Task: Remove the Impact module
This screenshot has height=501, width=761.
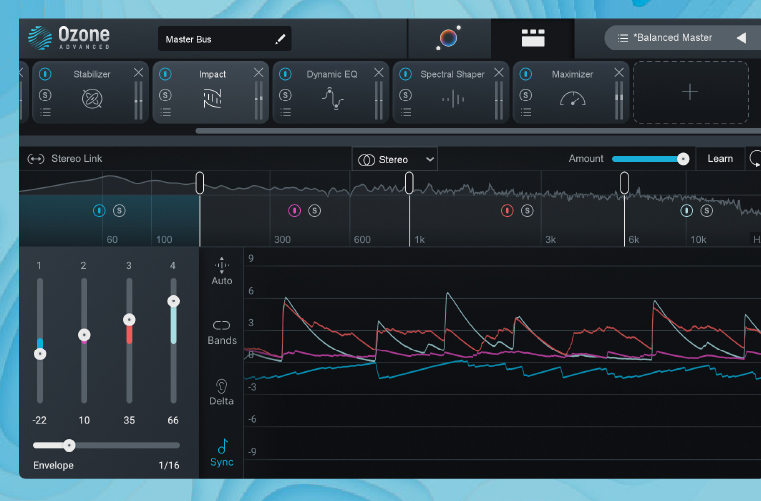Action: tap(259, 72)
